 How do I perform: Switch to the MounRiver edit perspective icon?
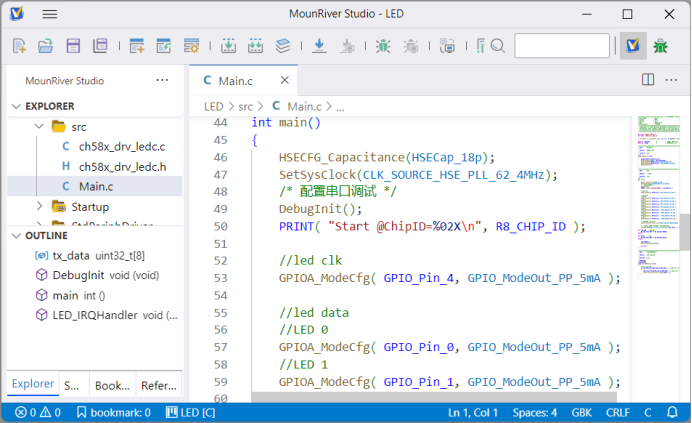coord(633,45)
